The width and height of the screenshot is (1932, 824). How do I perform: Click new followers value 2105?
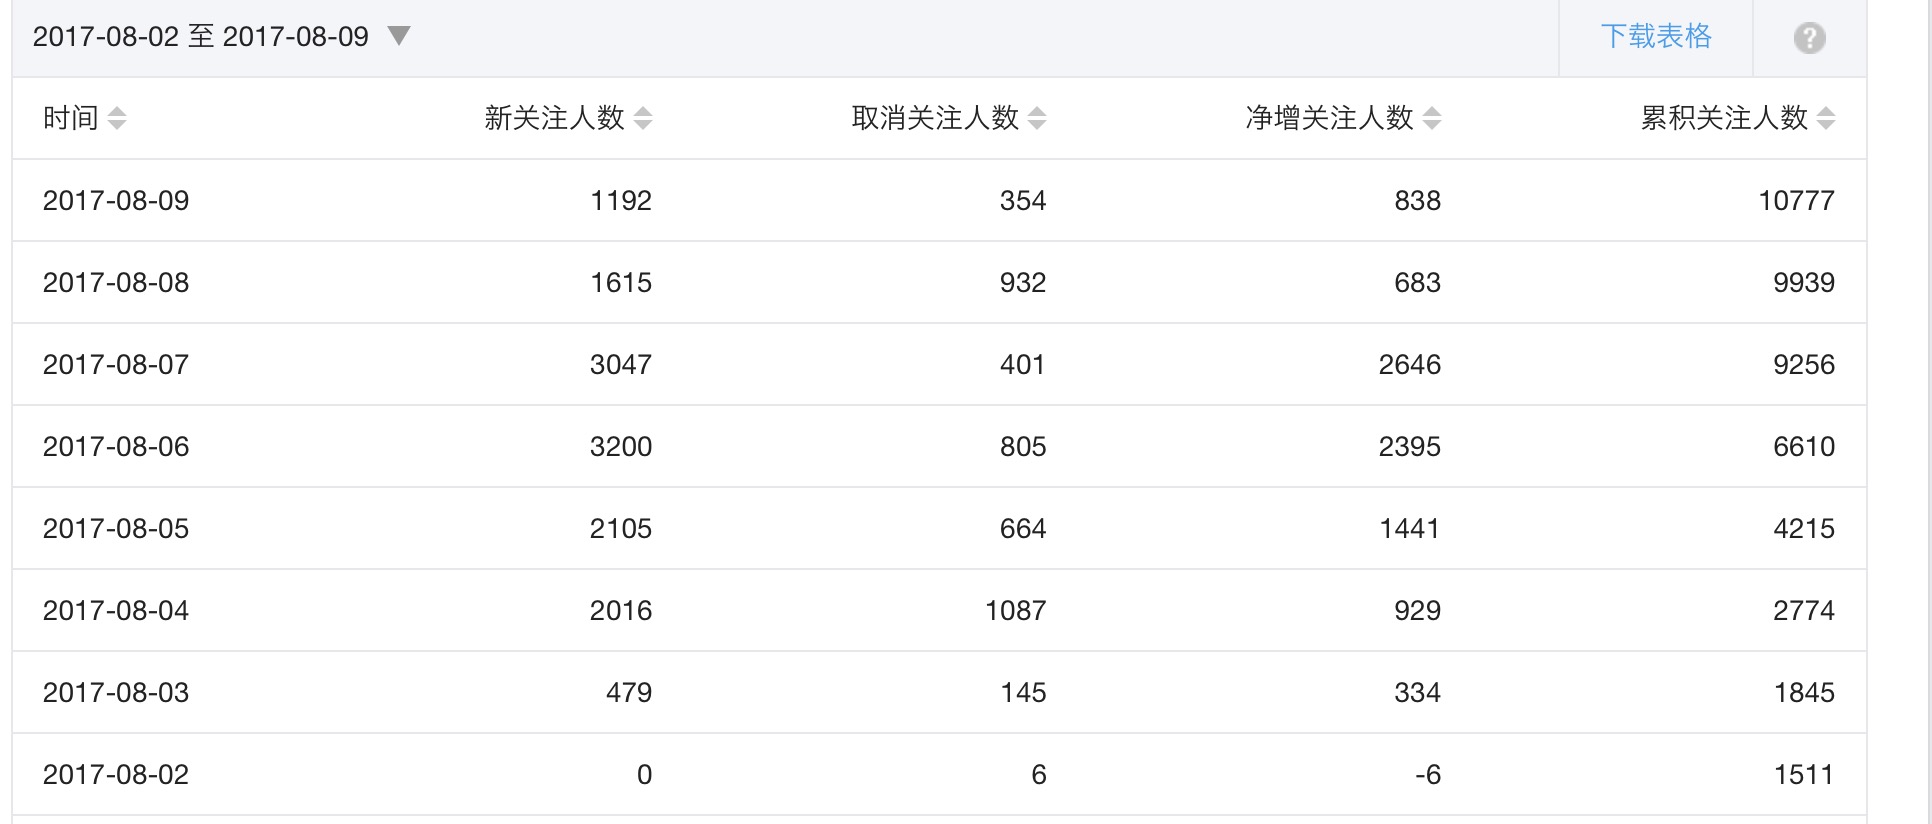coord(621,528)
